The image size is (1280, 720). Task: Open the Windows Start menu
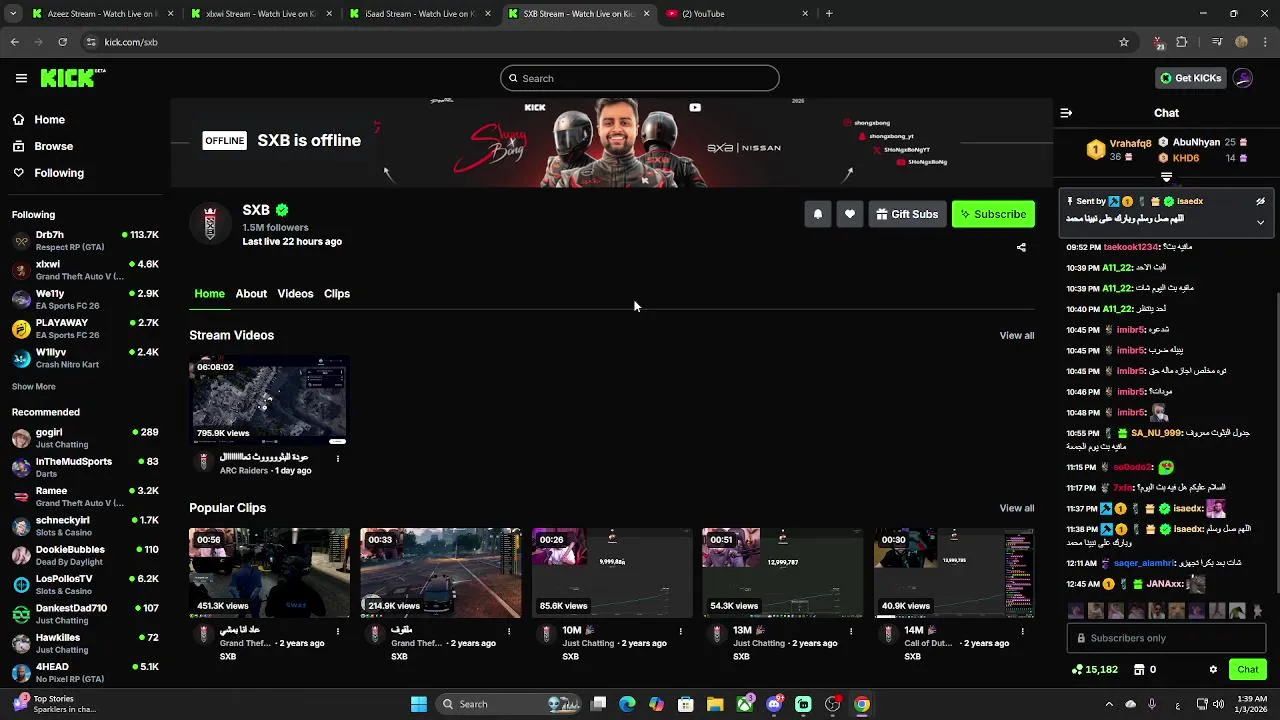click(419, 704)
